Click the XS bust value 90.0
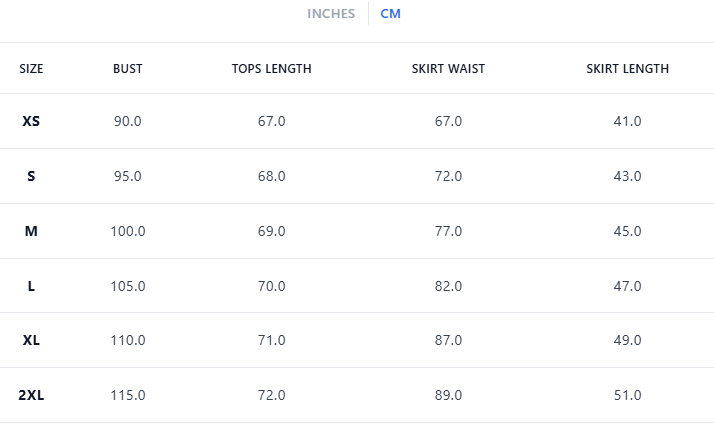Viewport: 714px width, 433px height. (127, 121)
